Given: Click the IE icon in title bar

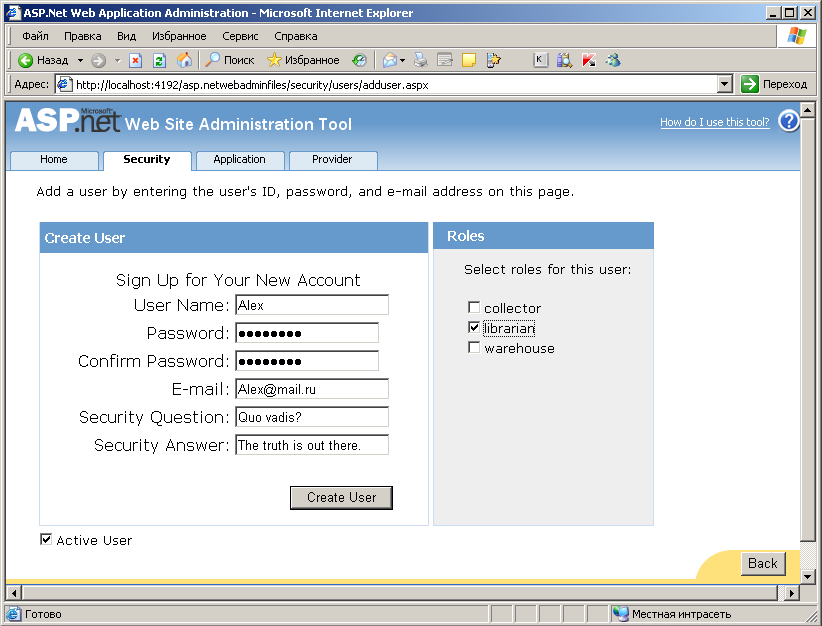Looking at the screenshot, I should 13,13.
